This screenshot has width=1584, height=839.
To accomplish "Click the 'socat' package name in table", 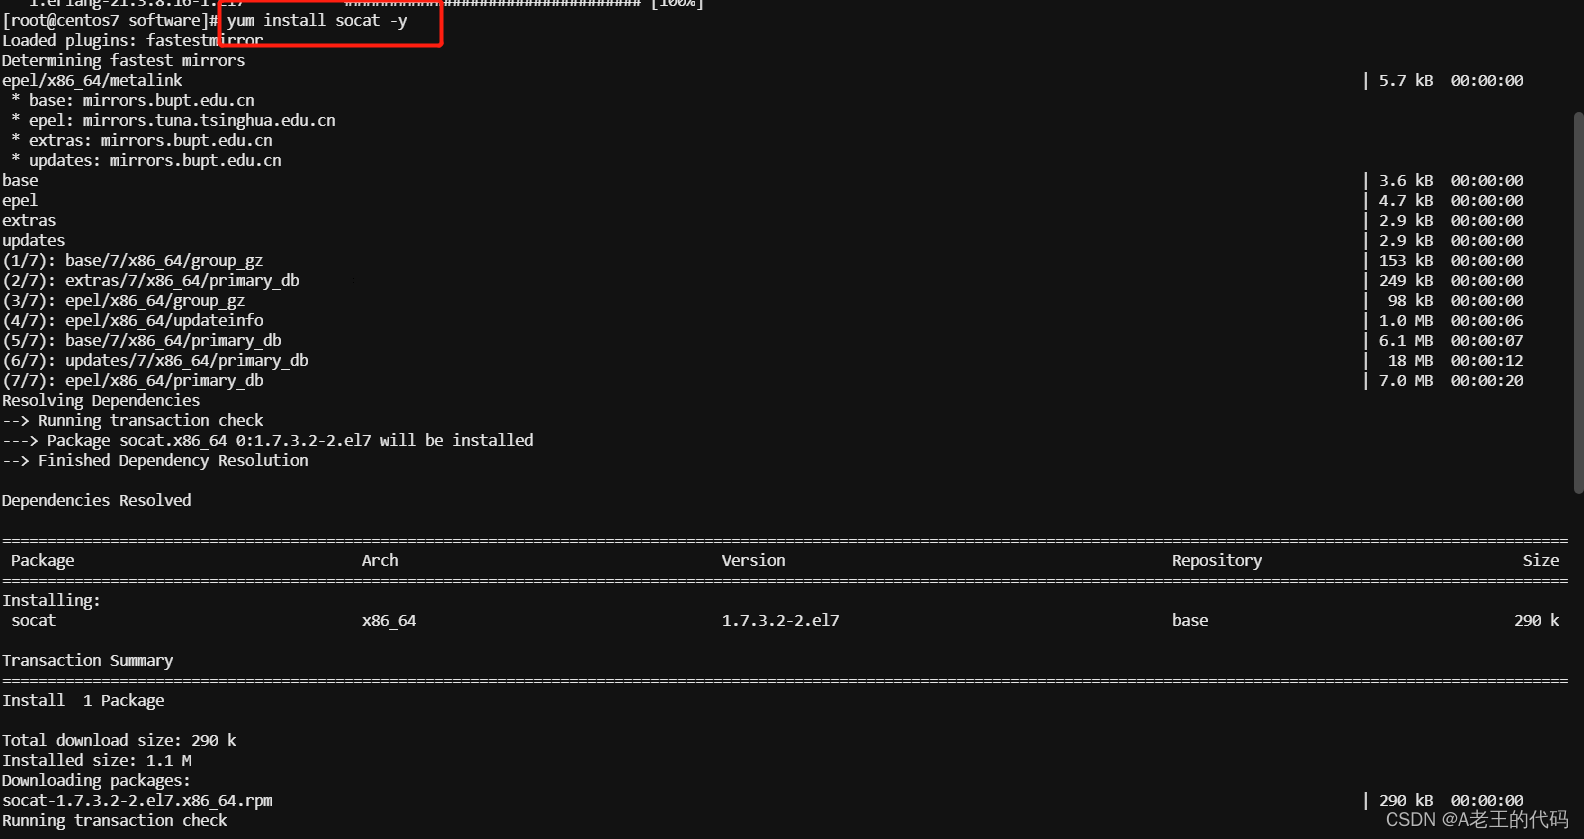I will point(33,620).
